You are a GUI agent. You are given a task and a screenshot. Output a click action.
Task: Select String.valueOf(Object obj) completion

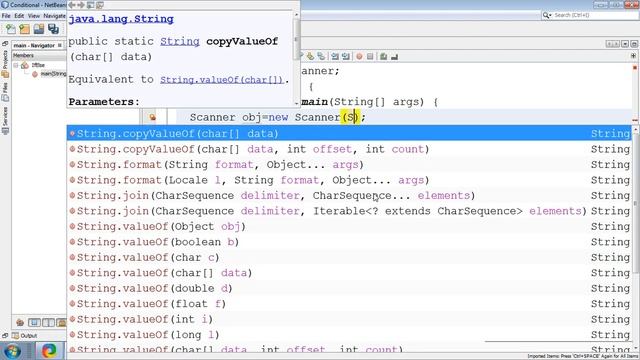[349, 227]
